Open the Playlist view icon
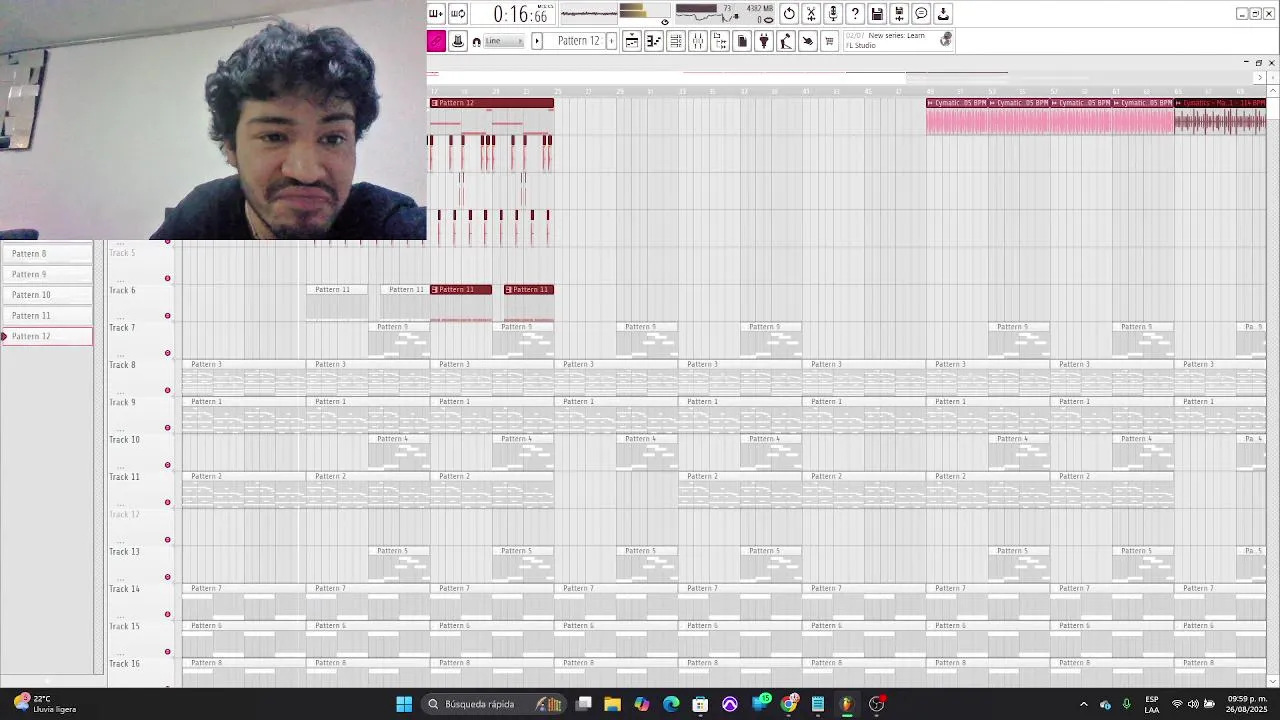1280x720 pixels. coord(631,41)
